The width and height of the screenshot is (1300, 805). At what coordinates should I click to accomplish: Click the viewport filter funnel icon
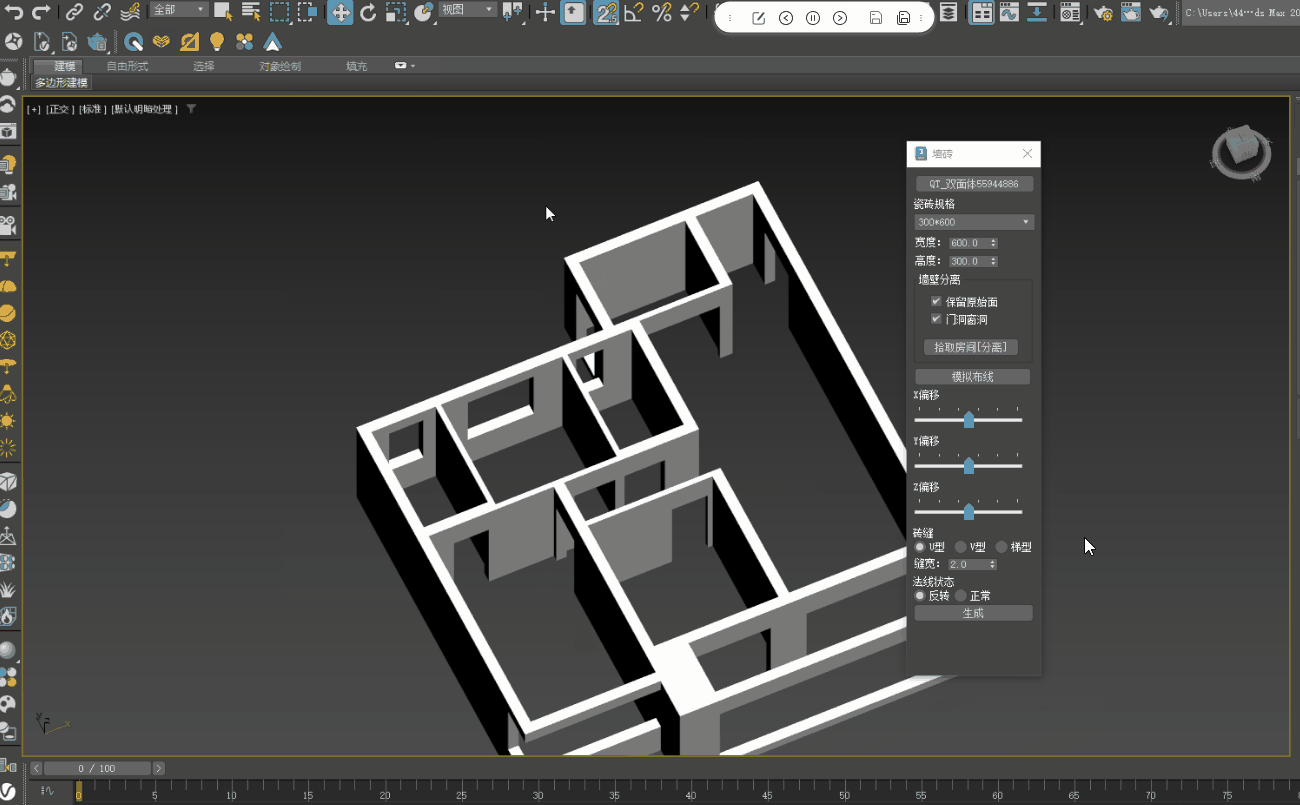tap(191, 109)
